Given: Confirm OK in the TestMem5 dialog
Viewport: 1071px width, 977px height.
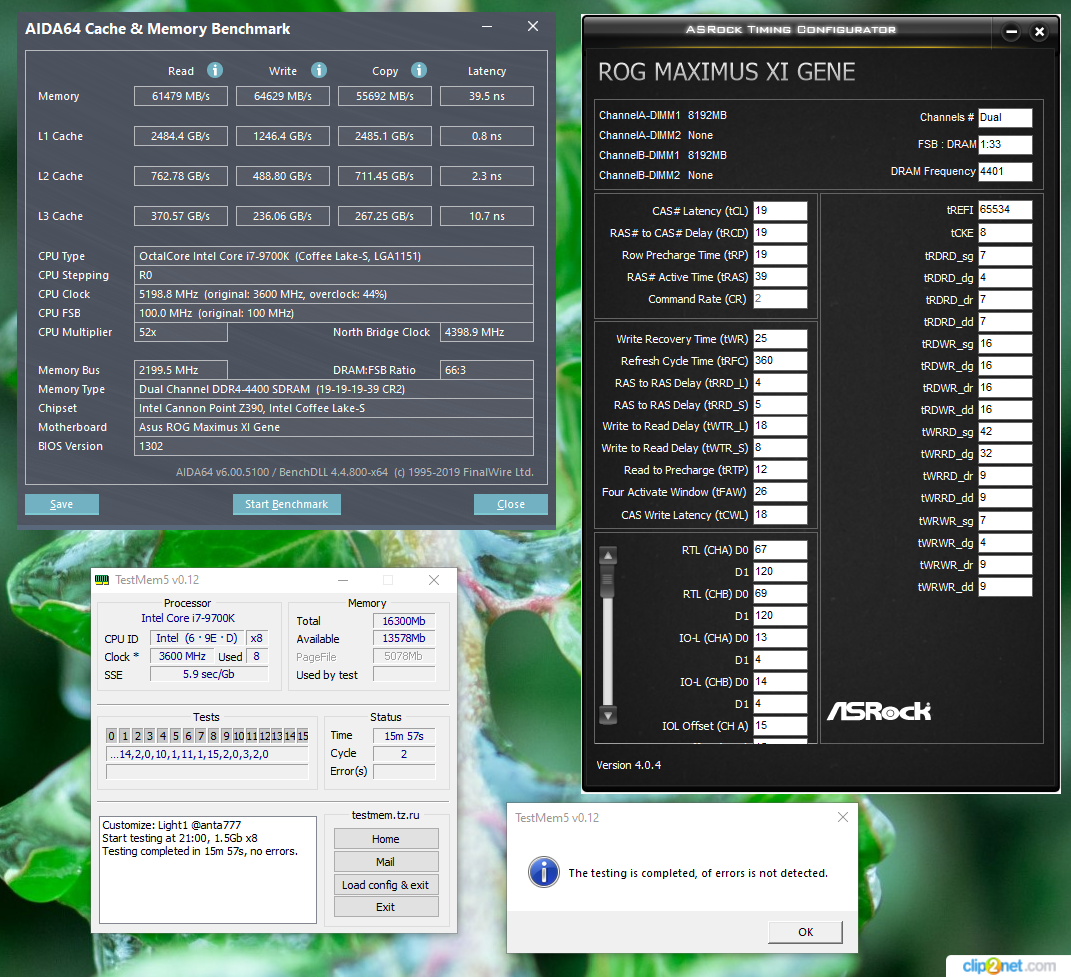Looking at the screenshot, I should 805,932.
